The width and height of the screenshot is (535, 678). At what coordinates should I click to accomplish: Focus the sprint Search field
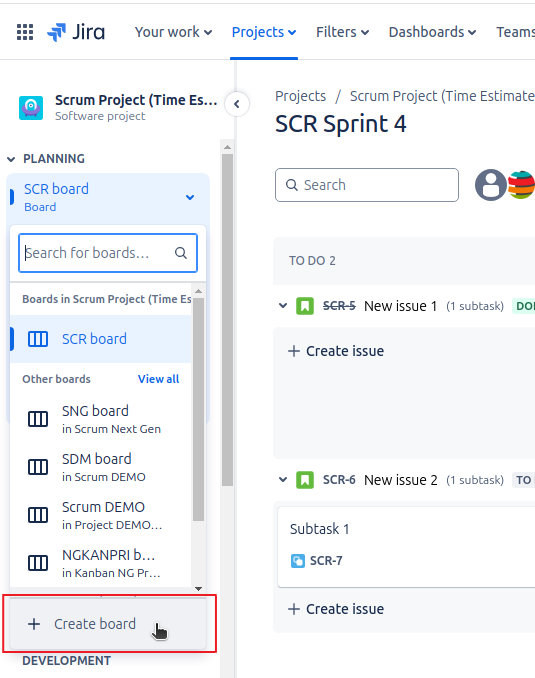click(x=367, y=185)
